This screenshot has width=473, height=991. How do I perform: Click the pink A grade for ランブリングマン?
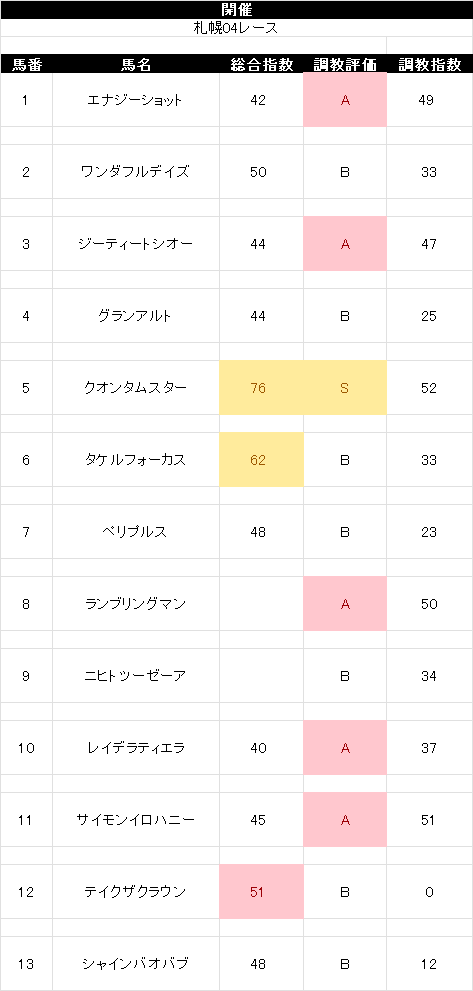pyautogui.click(x=345, y=604)
